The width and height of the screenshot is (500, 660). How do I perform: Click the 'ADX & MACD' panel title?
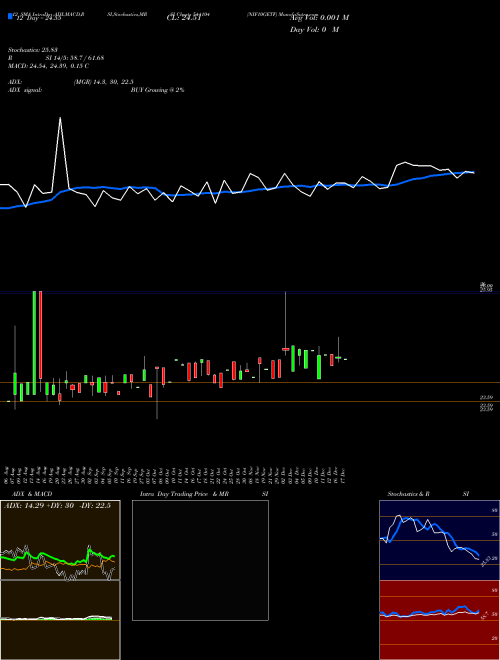(x=32, y=494)
